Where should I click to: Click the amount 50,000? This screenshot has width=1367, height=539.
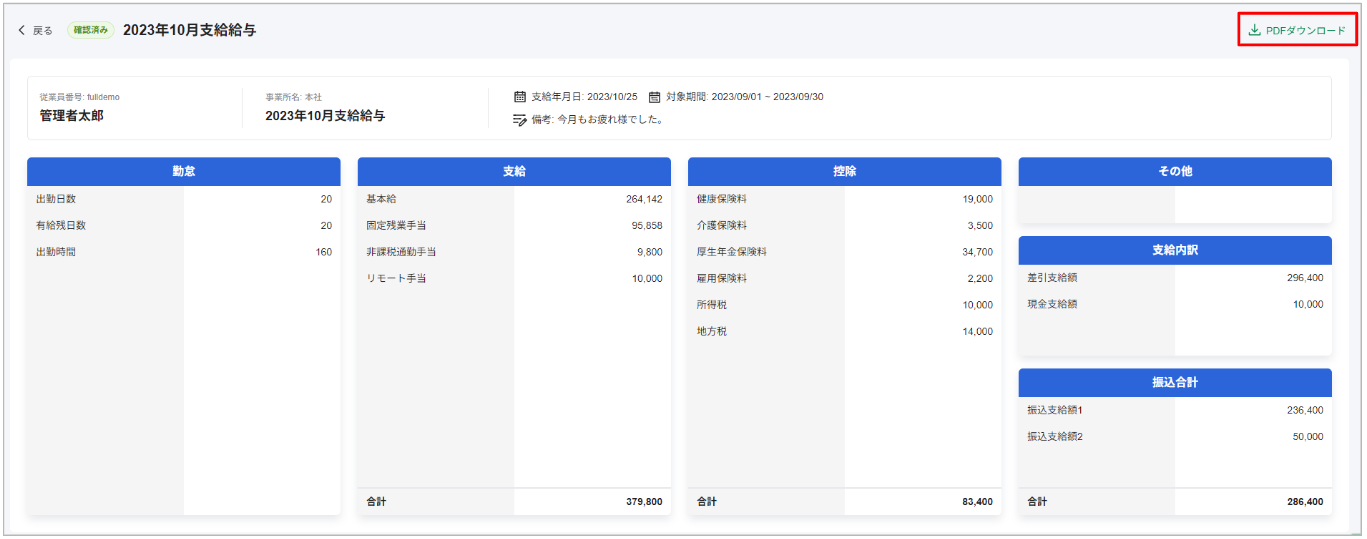click(x=1308, y=436)
